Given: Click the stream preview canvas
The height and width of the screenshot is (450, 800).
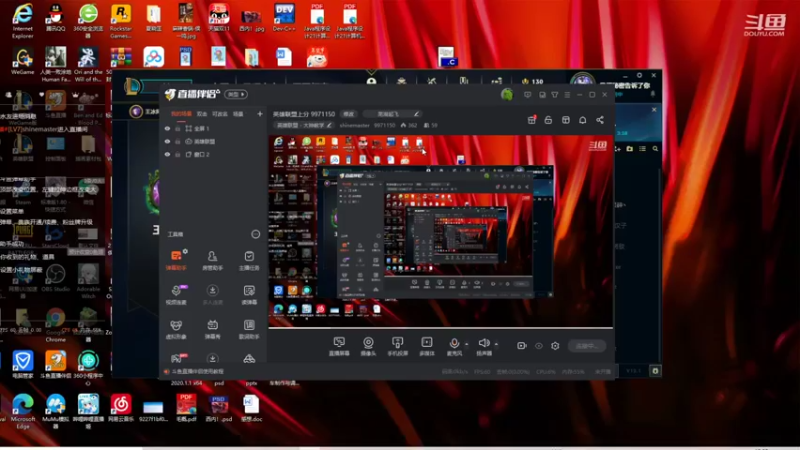Looking at the screenshot, I should [x=440, y=231].
